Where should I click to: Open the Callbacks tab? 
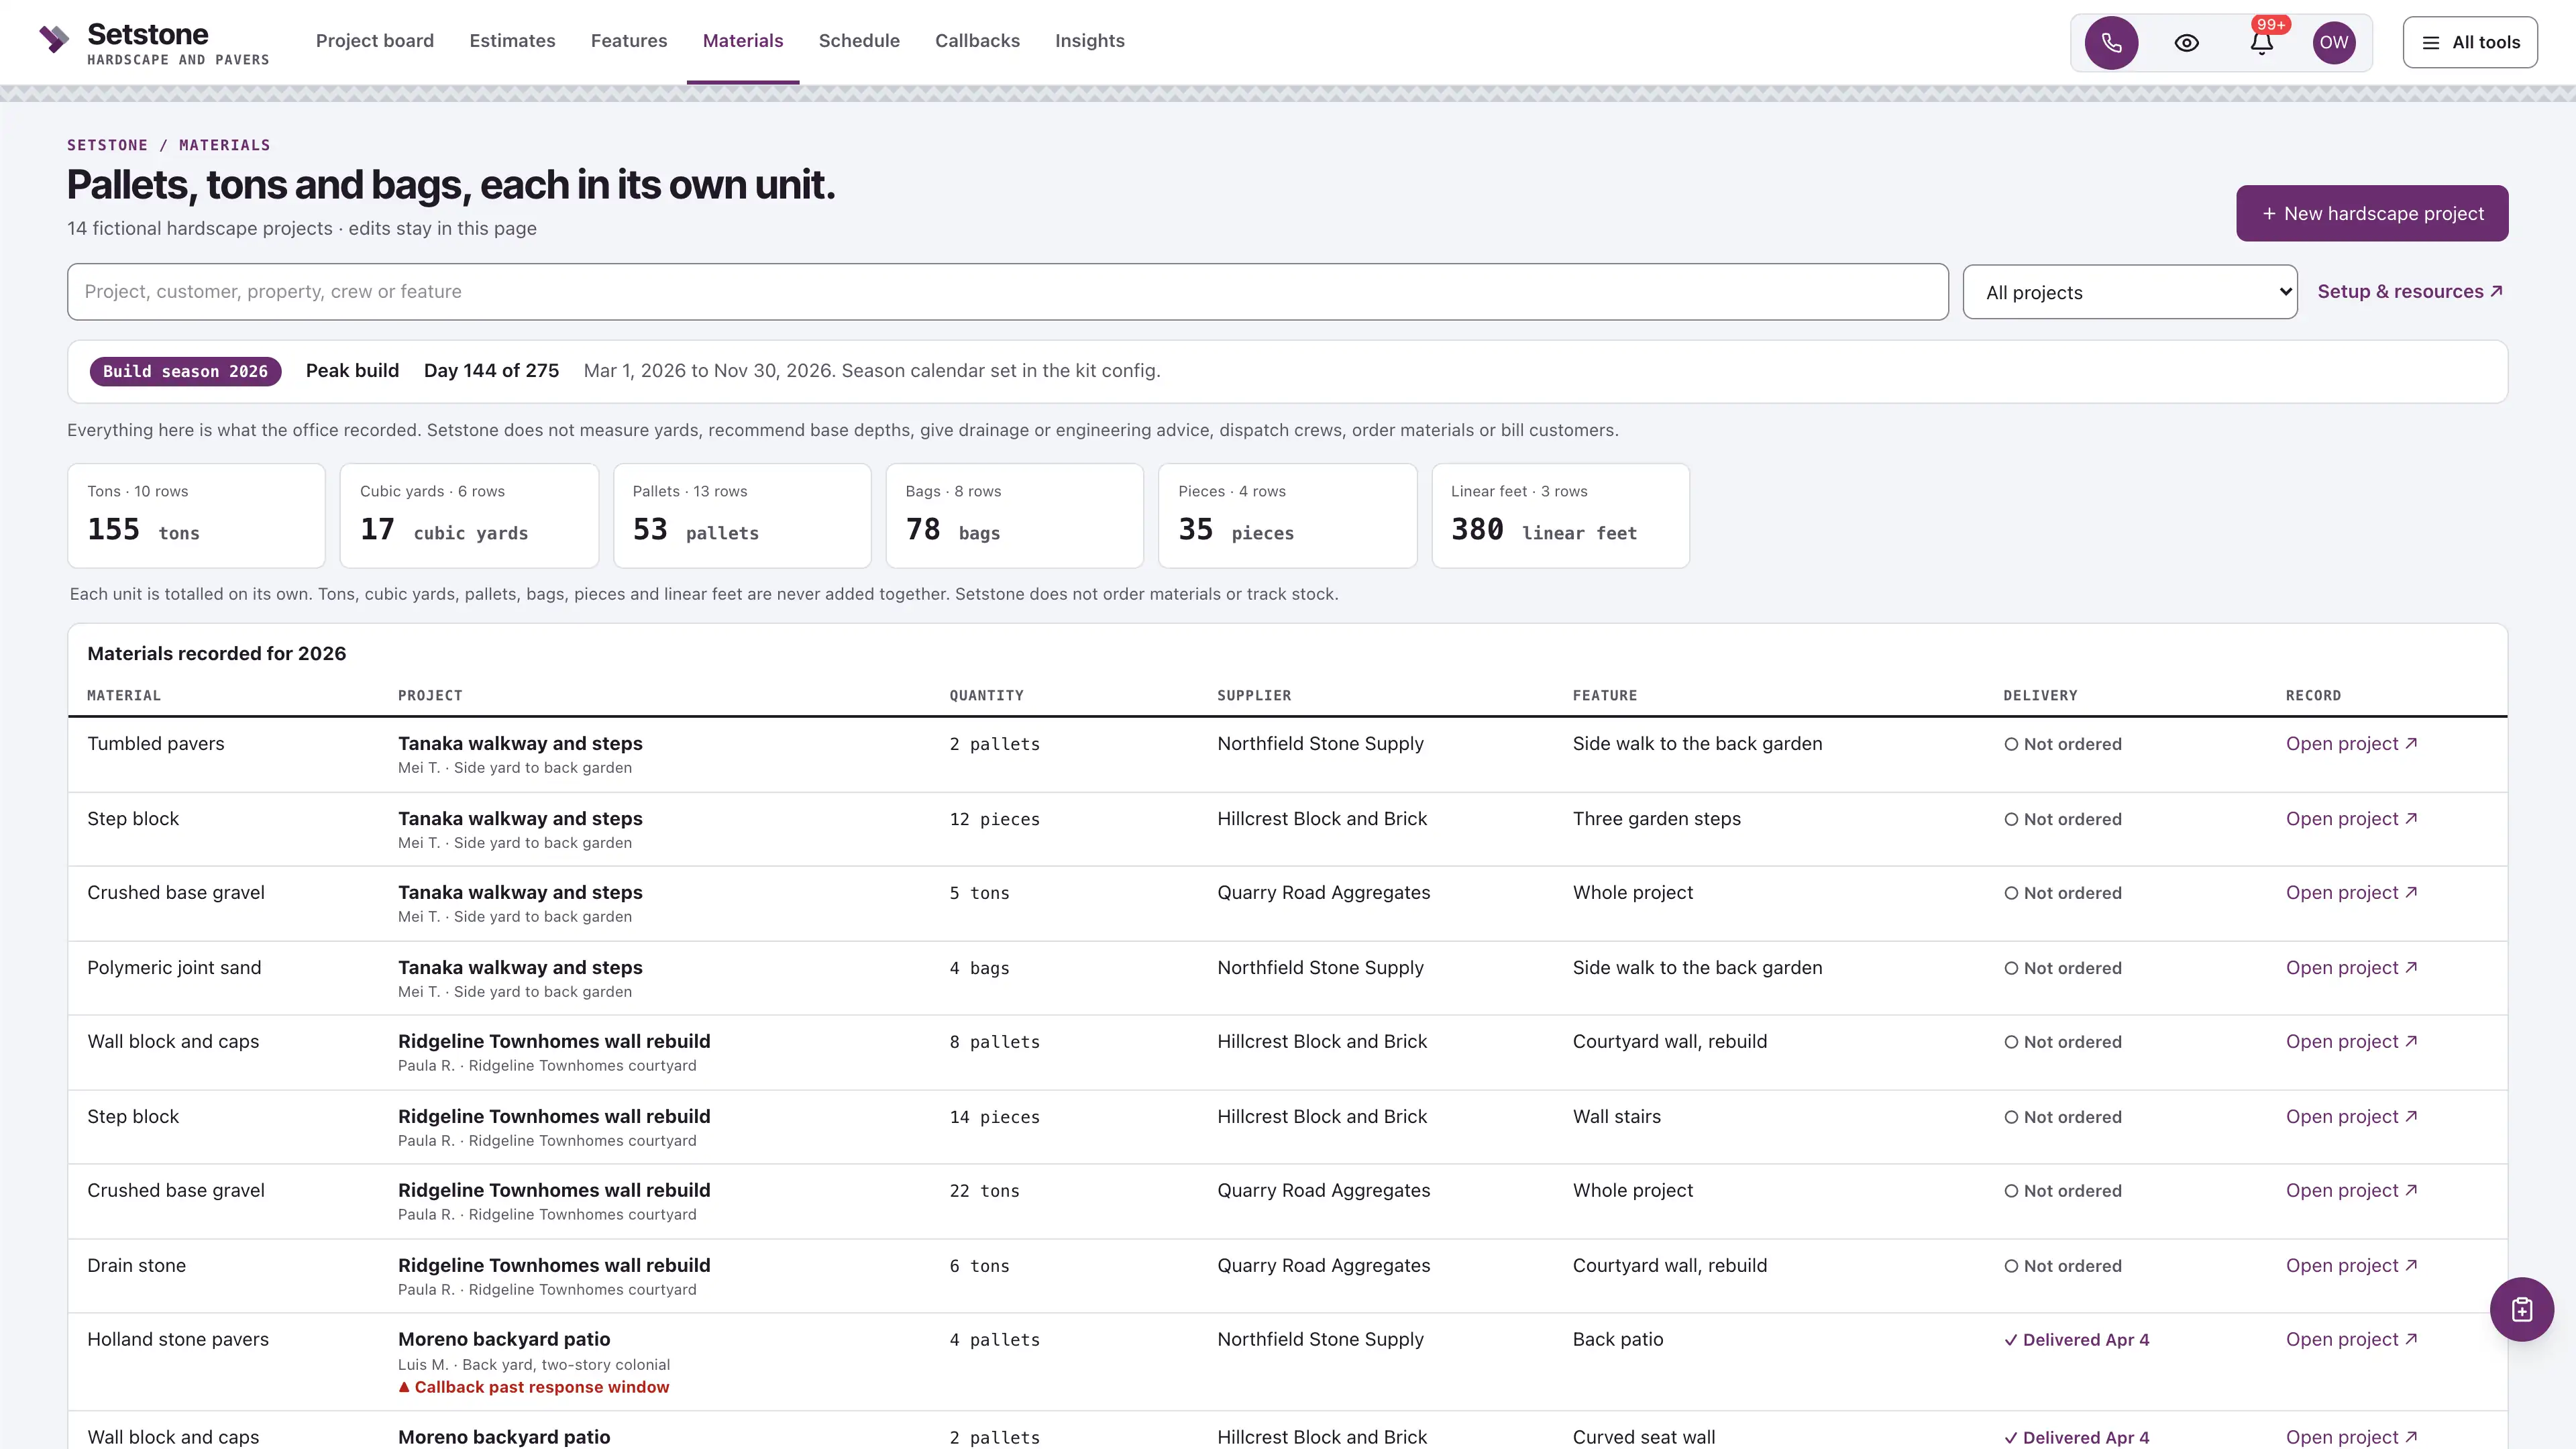(977, 41)
